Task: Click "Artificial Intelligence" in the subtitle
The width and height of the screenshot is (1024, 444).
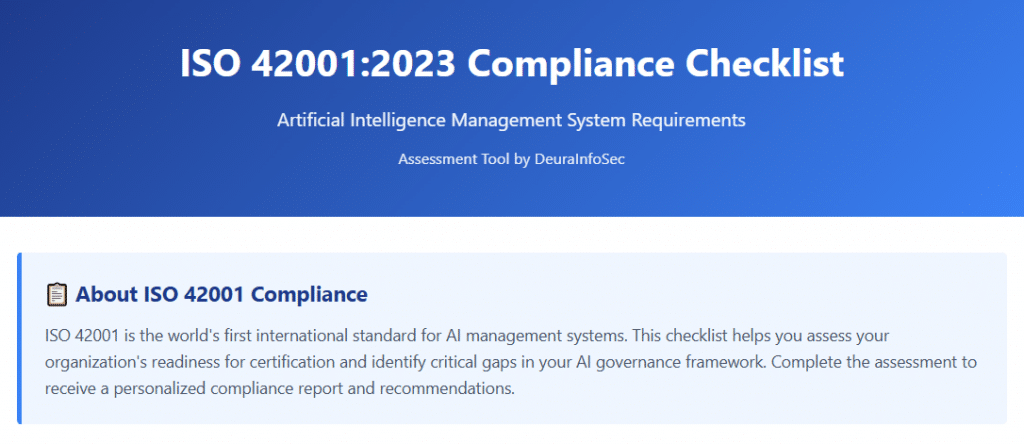Action: (x=363, y=120)
